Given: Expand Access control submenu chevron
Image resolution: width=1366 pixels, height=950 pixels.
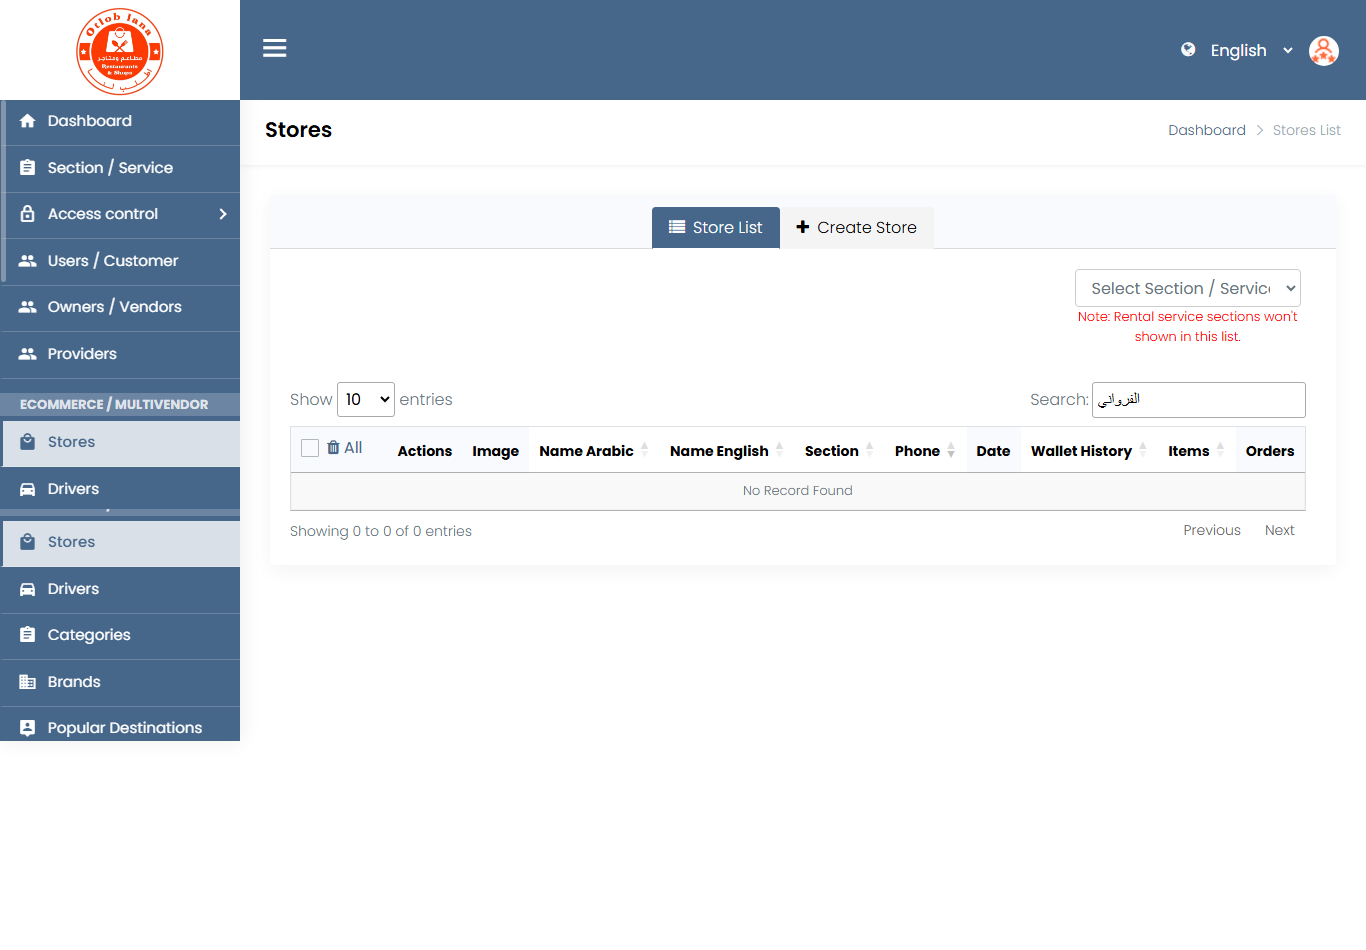Looking at the screenshot, I should pyautogui.click(x=223, y=214).
